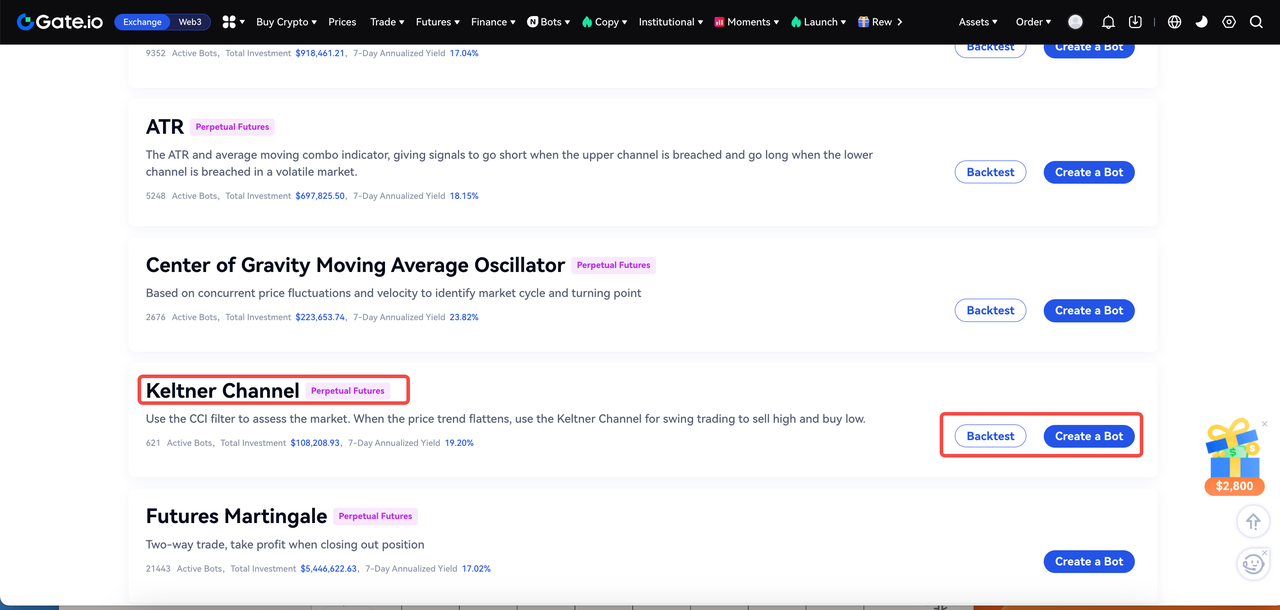Open the notifications bell

tap(1108, 22)
